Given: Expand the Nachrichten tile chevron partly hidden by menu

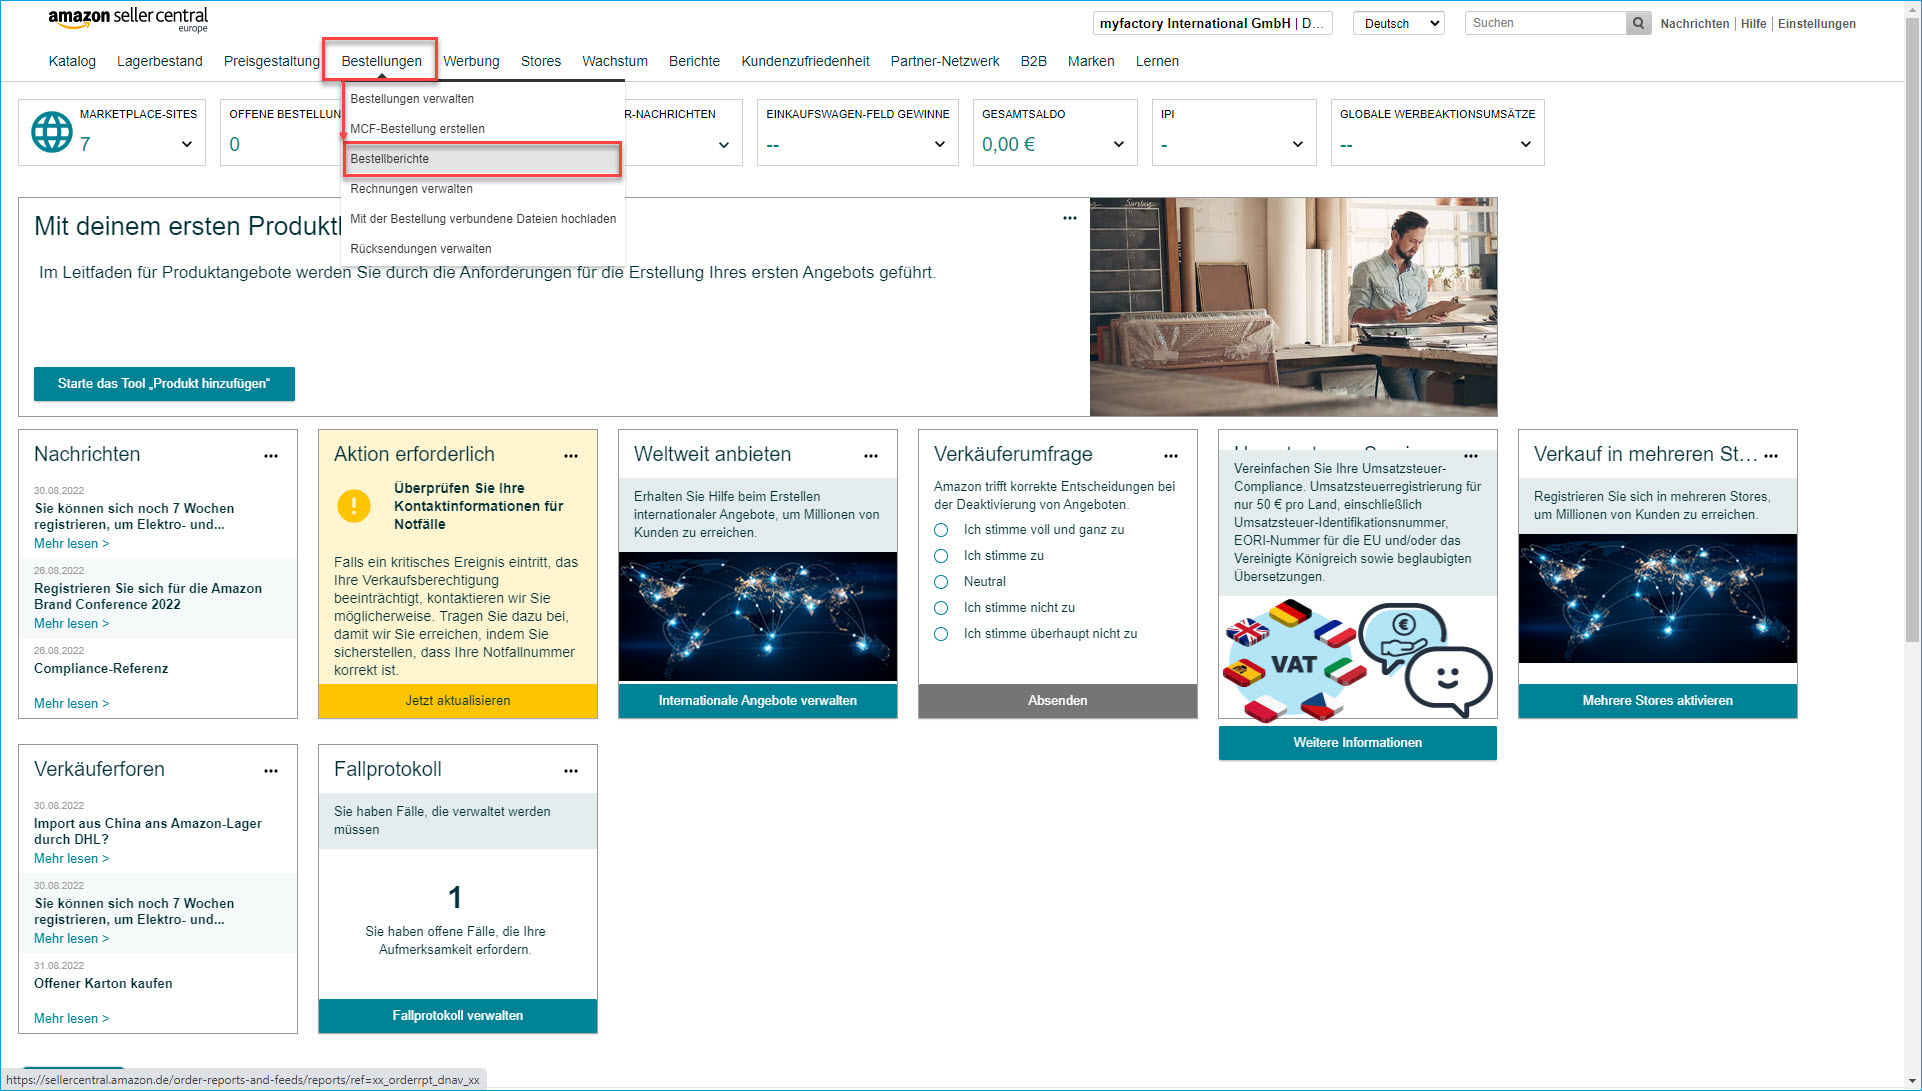Looking at the screenshot, I should (x=724, y=146).
